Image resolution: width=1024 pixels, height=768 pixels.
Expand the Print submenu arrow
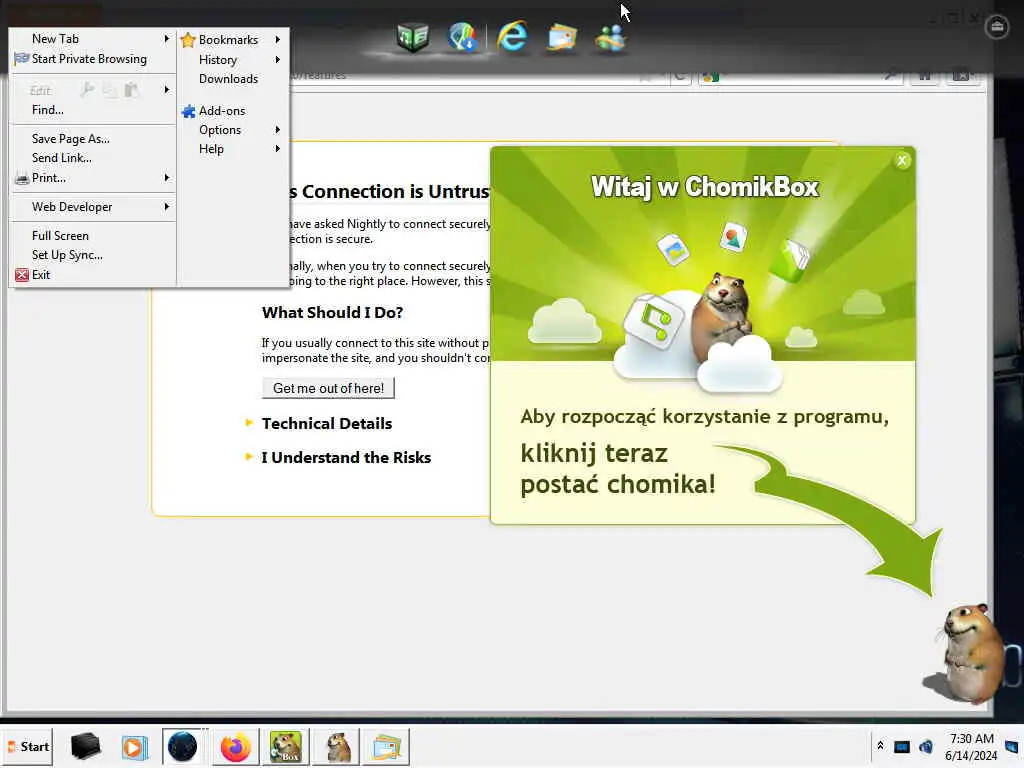tap(167, 178)
